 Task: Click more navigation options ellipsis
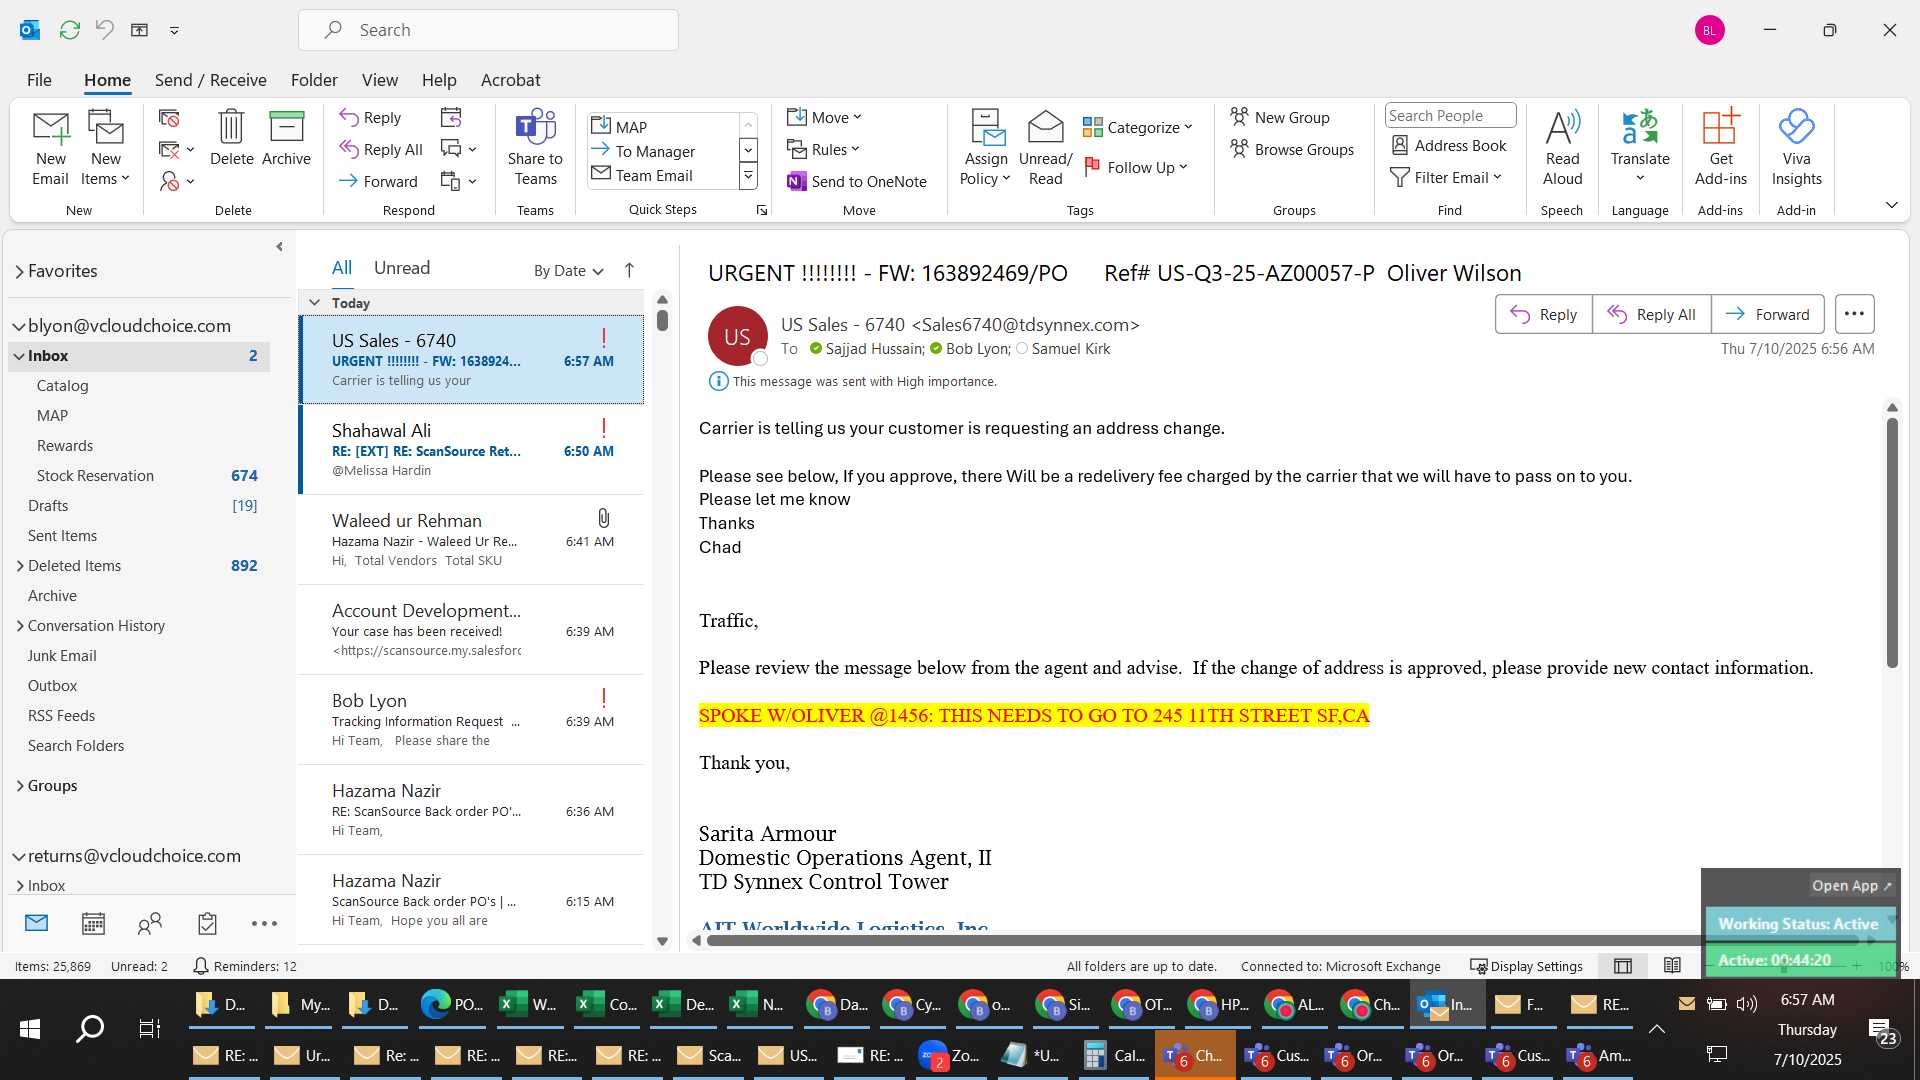coord(264,923)
